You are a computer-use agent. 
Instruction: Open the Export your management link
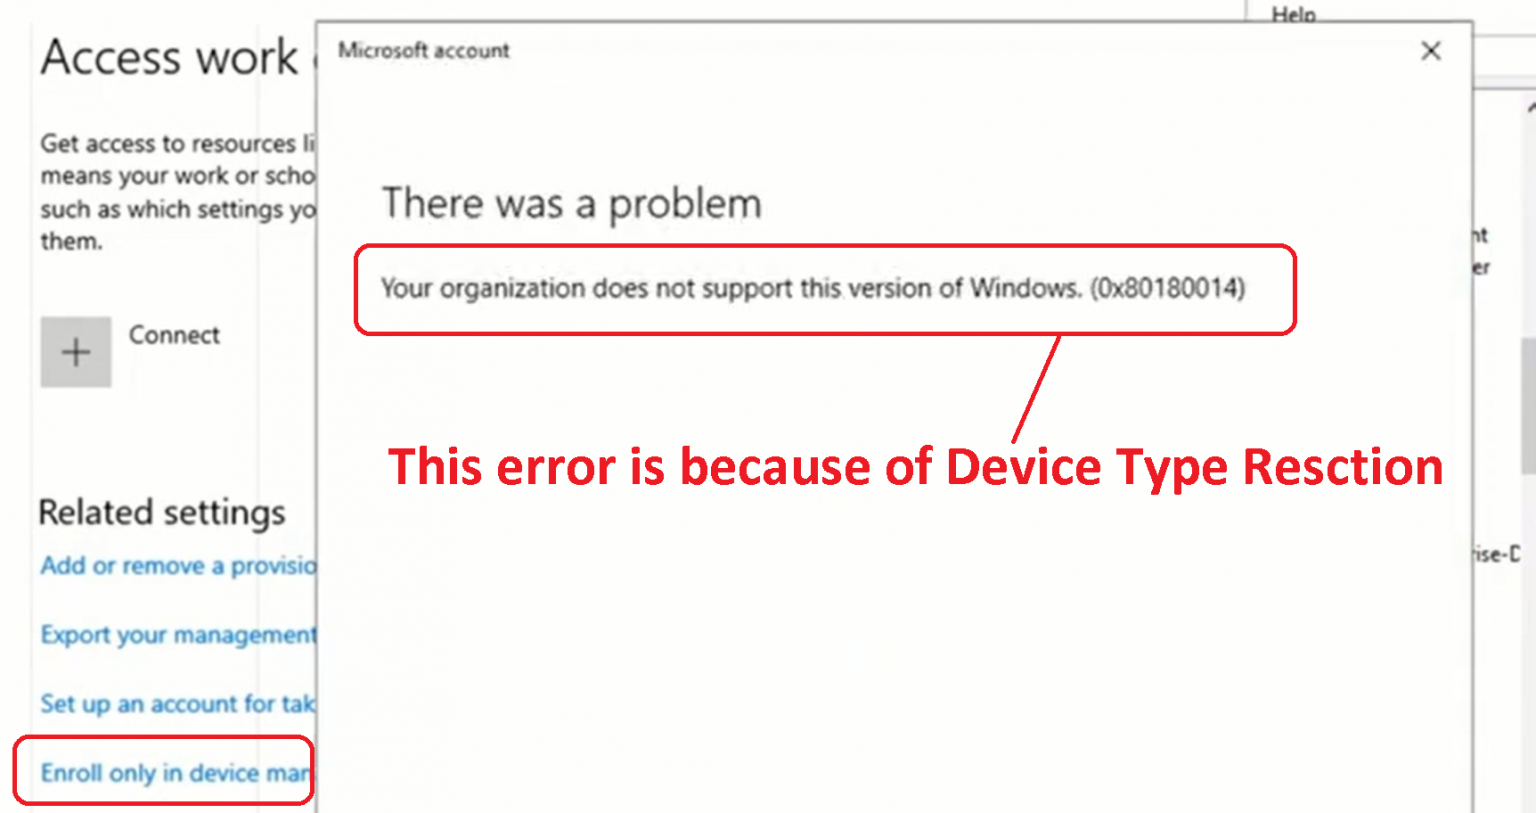click(x=178, y=635)
